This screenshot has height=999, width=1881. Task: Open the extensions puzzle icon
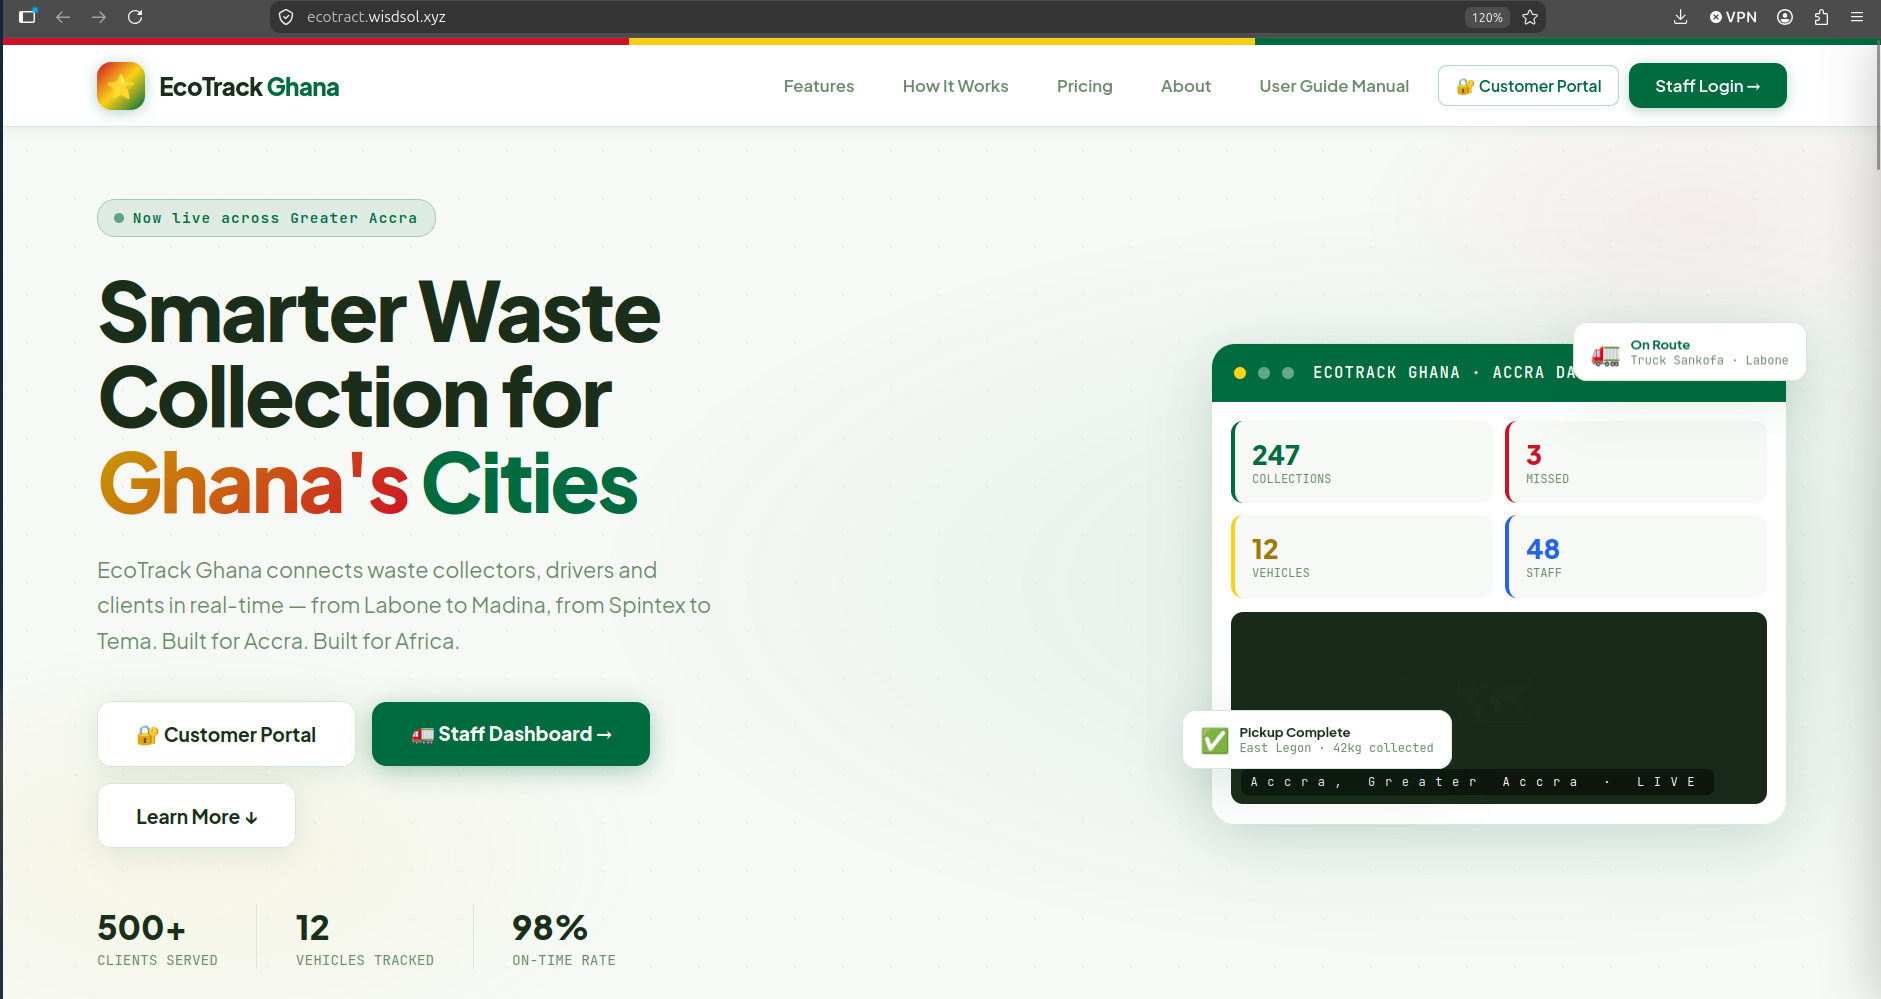[1821, 17]
